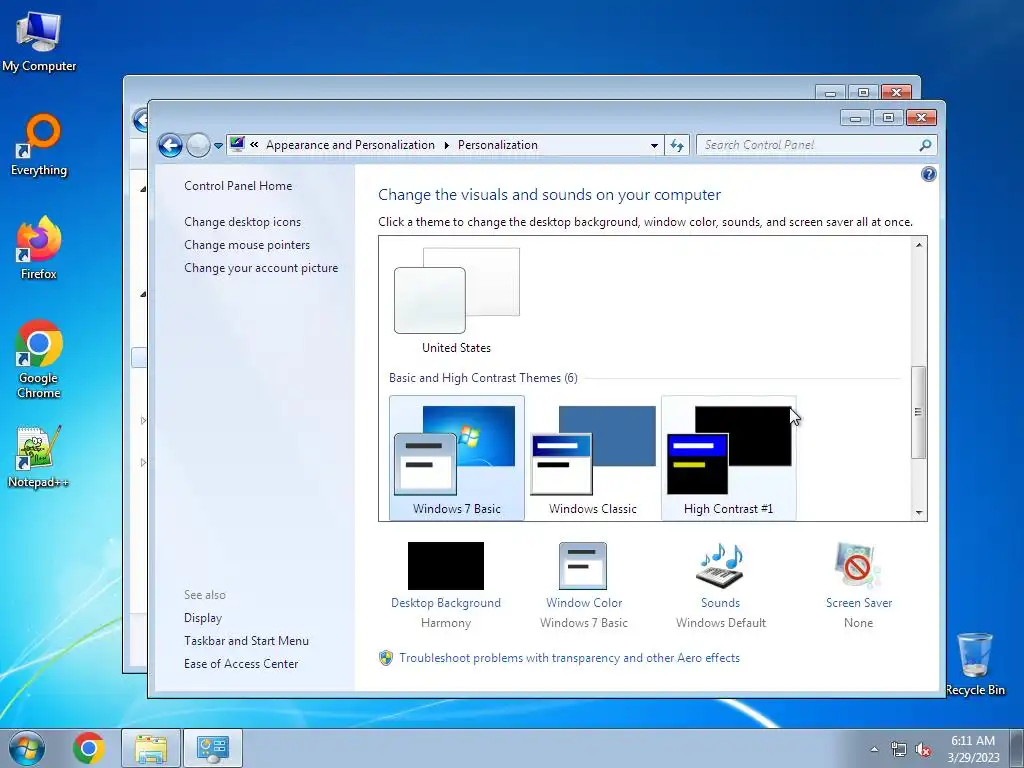Expand the breadcrumb arrow before Personalization

click(447, 145)
